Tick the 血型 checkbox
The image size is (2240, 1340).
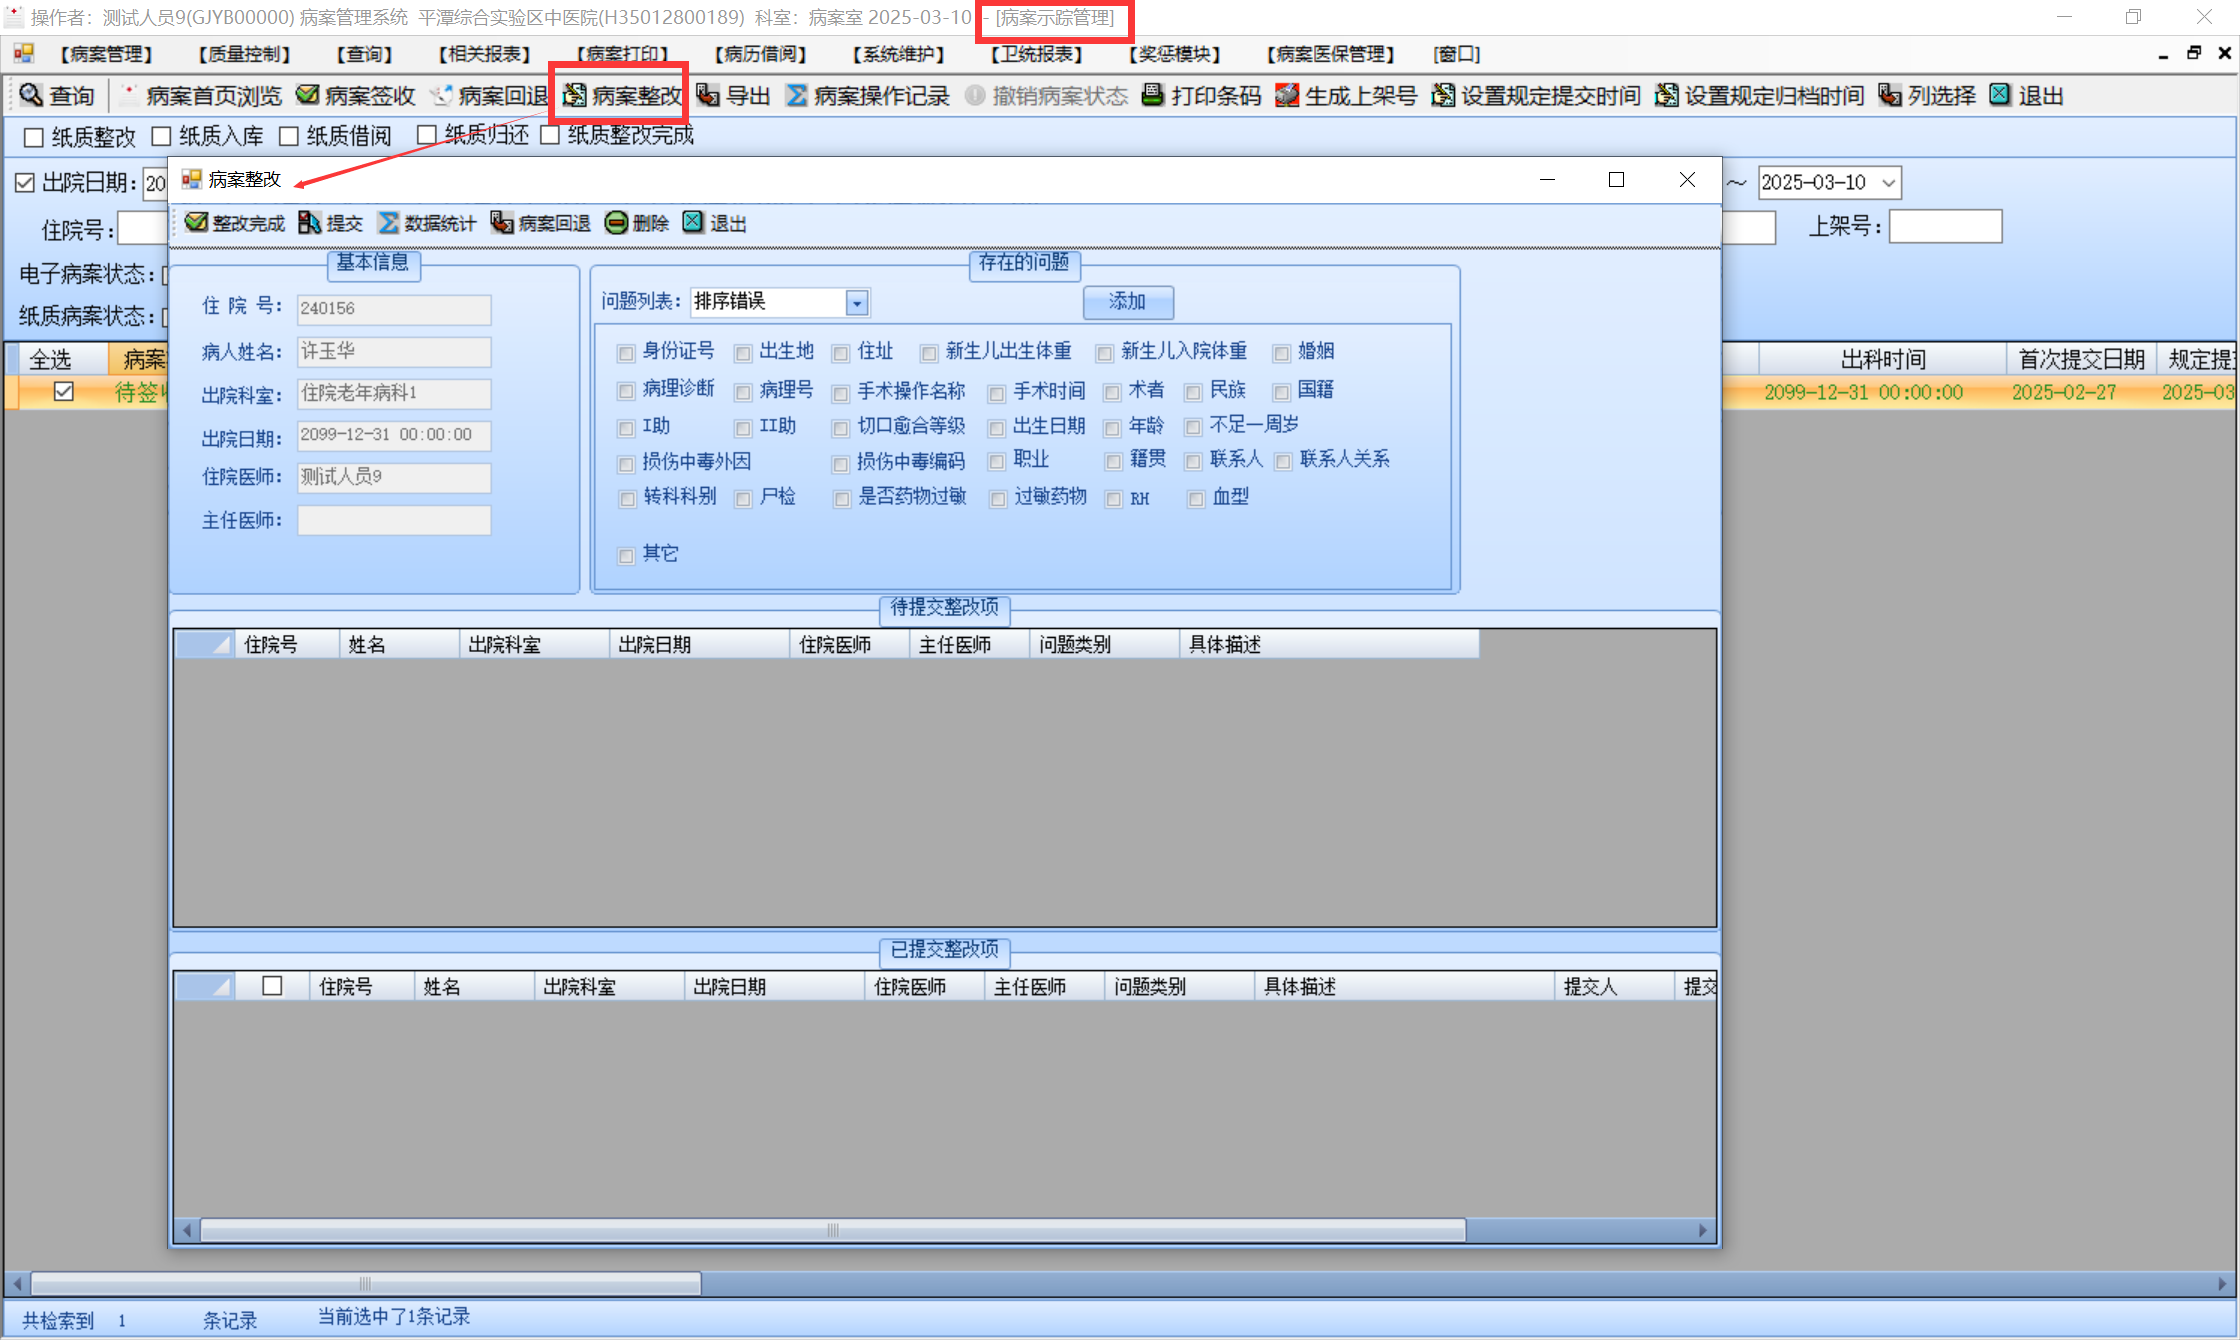click(1196, 499)
